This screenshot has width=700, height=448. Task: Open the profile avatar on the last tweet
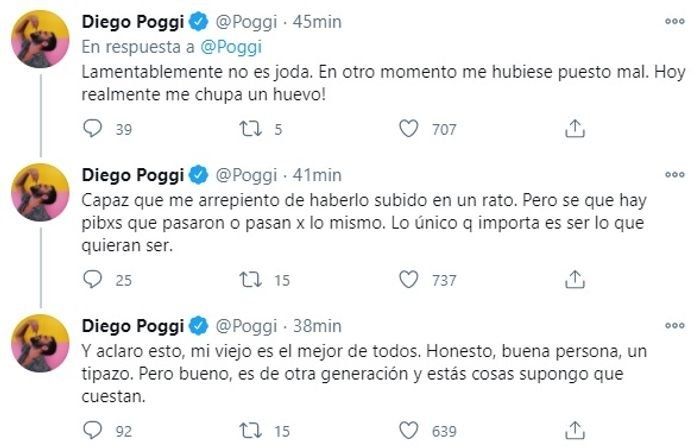(39, 343)
